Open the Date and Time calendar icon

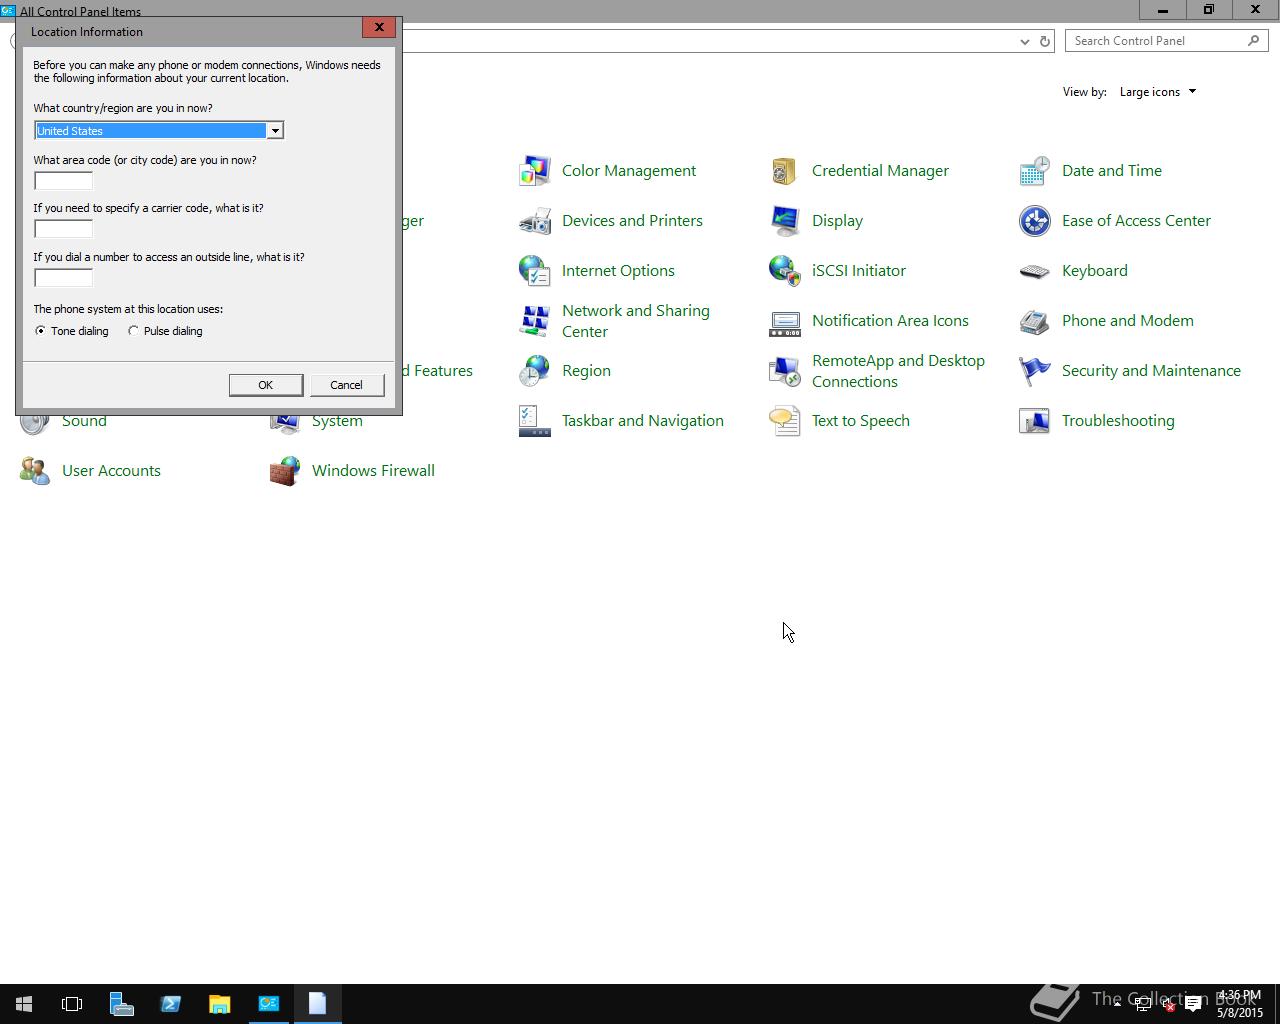coord(1035,171)
